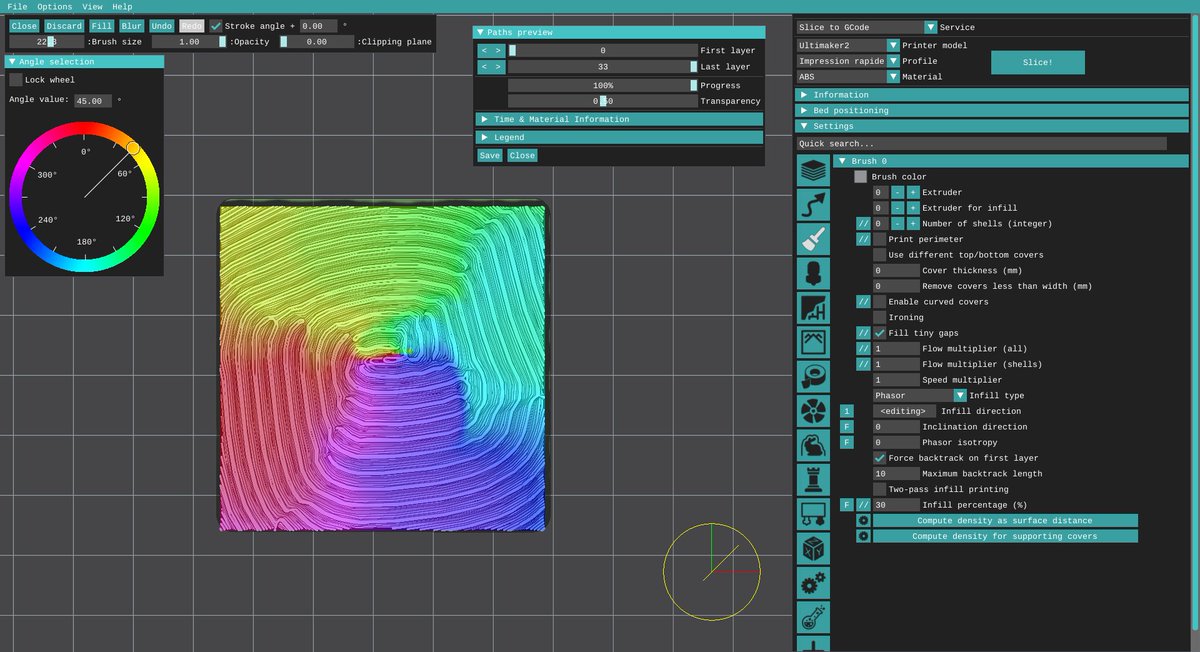Viewport: 1200px width, 652px height.
Task: Open the experimental flask settings icon
Action: pos(813,617)
